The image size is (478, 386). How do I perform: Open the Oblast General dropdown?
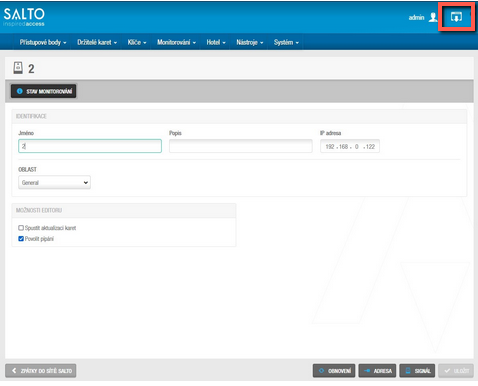pyautogui.click(x=54, y=182)
